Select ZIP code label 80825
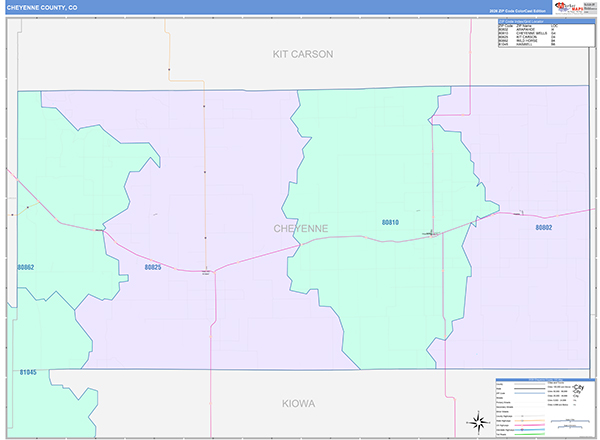The width and height of the screenshot is (600, 440). coord(153,267)
